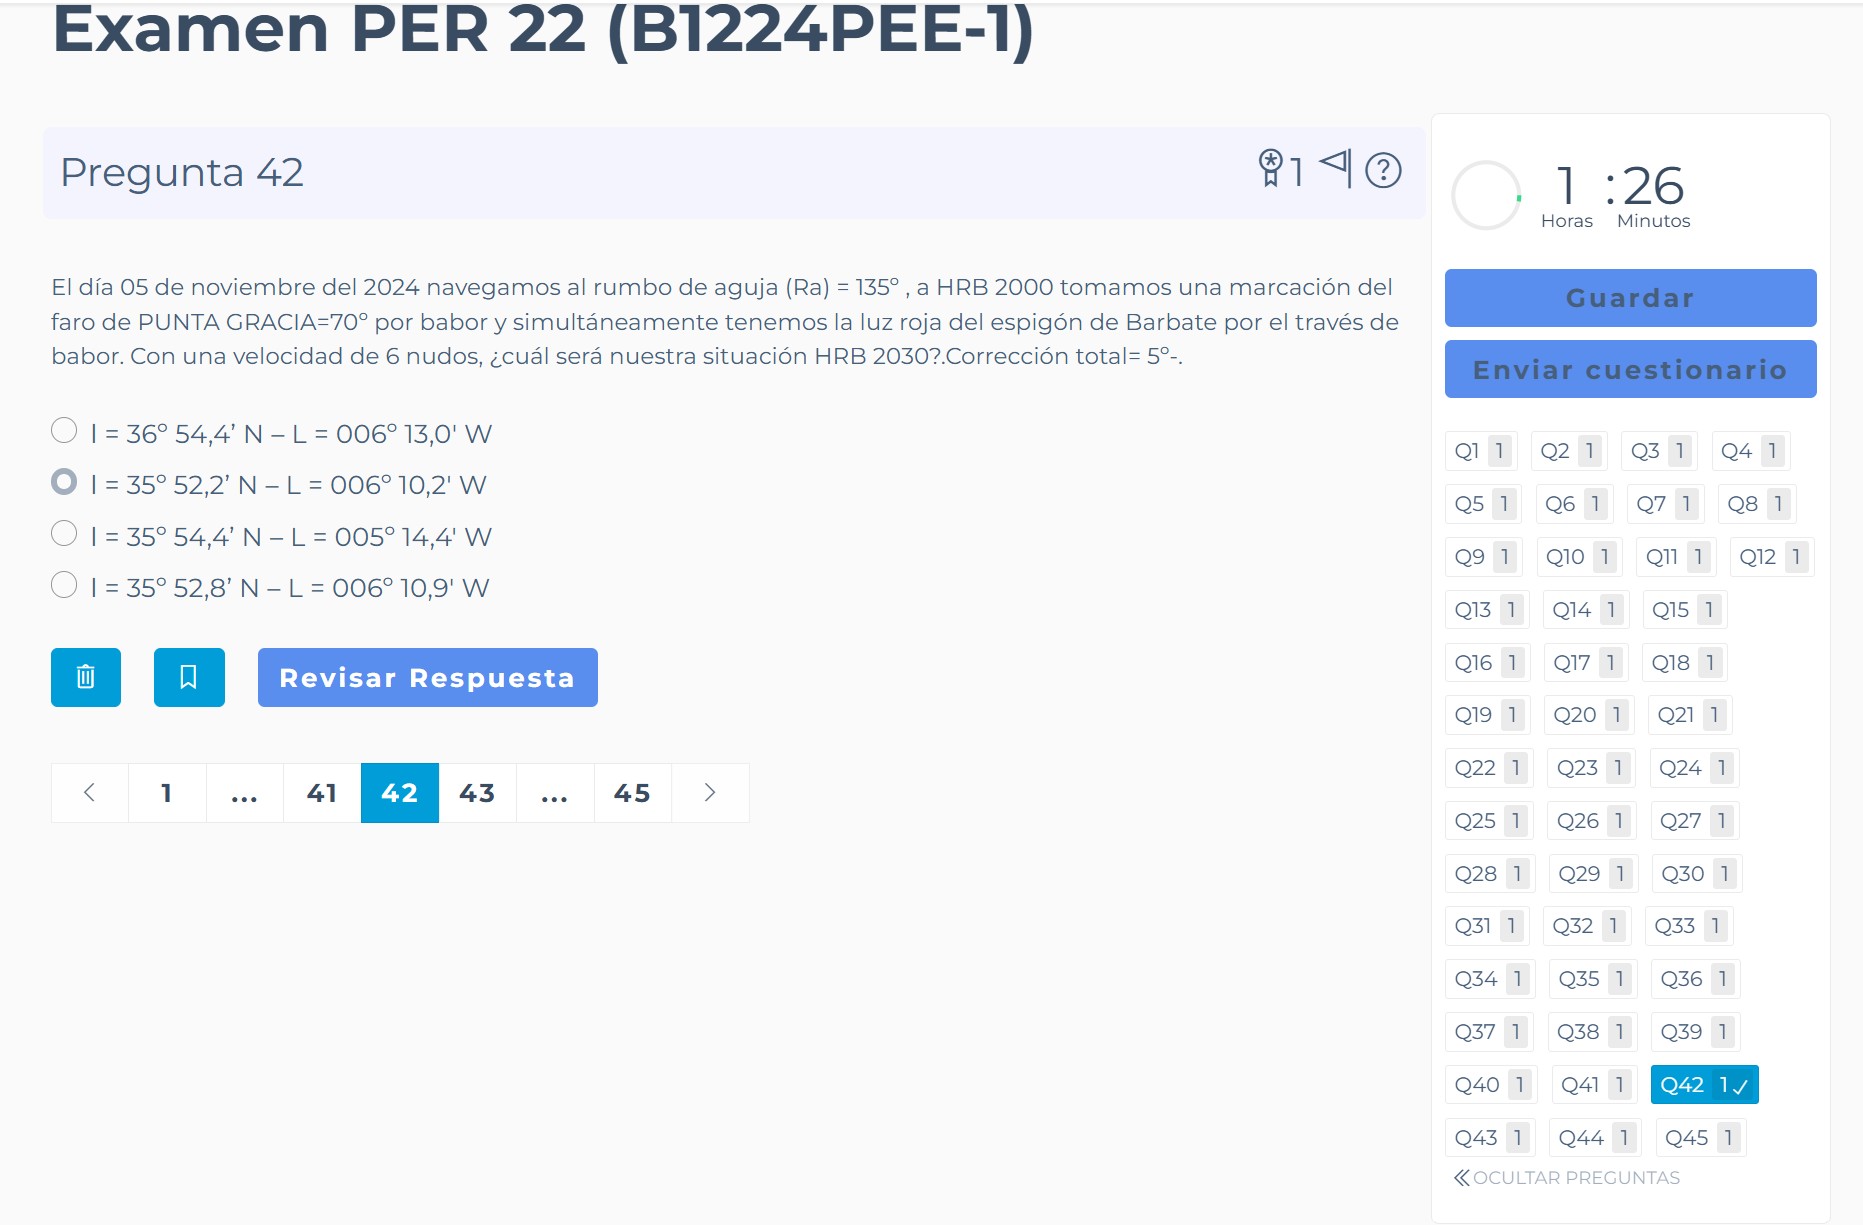Select answer L = 005° 14,4' W option
Image resolution: width=1863 pixels, height=1225 pixels.
pyautogui.click(x=64, y=534)
